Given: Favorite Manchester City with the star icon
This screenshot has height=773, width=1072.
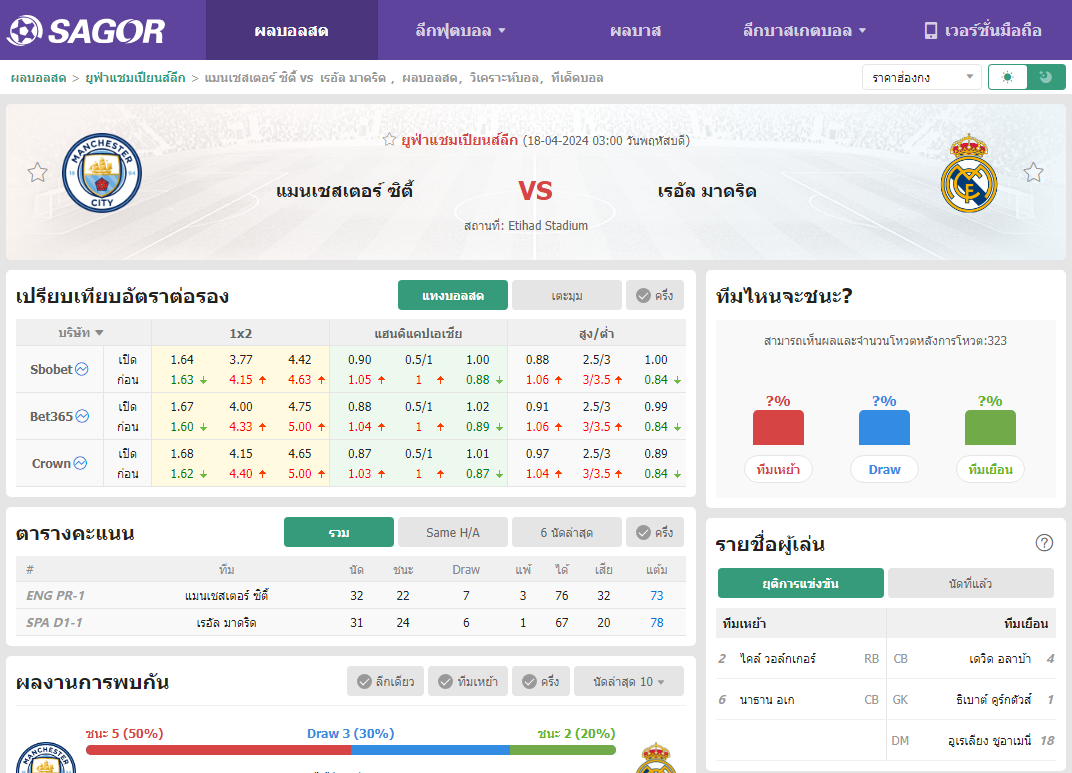Looking at the screenshot, I should (x=38, y=172).
